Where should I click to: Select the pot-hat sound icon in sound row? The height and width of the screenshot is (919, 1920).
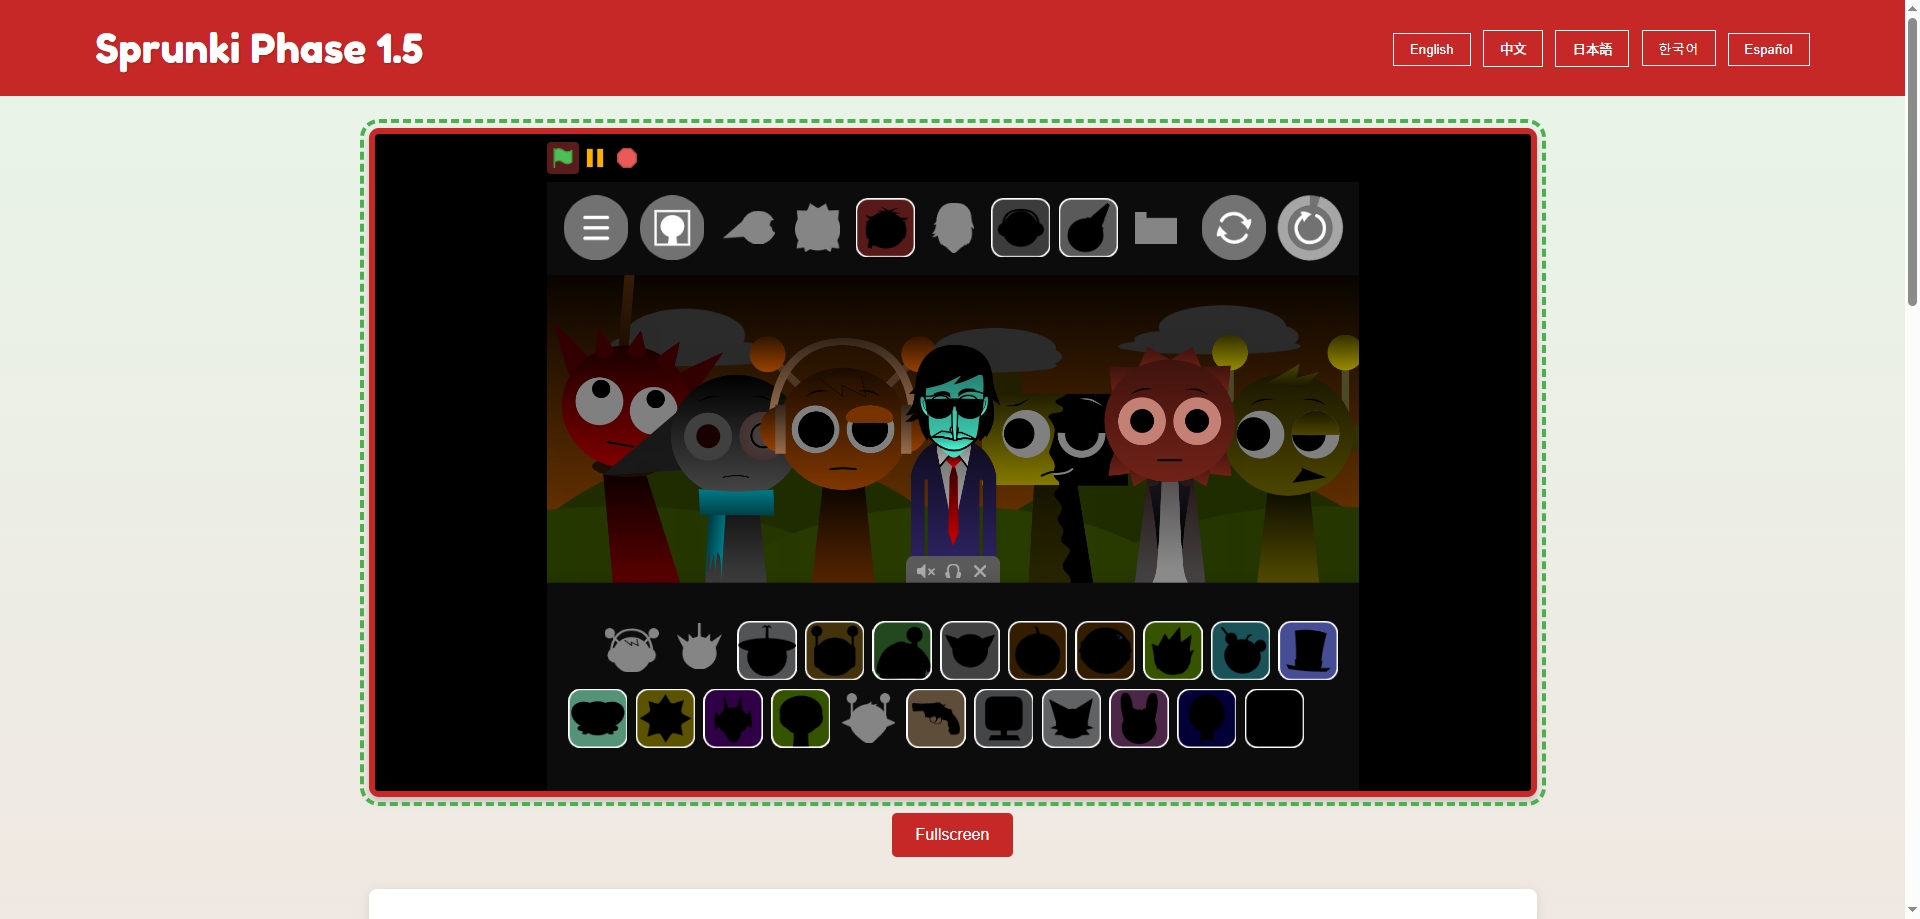(767, 650)
